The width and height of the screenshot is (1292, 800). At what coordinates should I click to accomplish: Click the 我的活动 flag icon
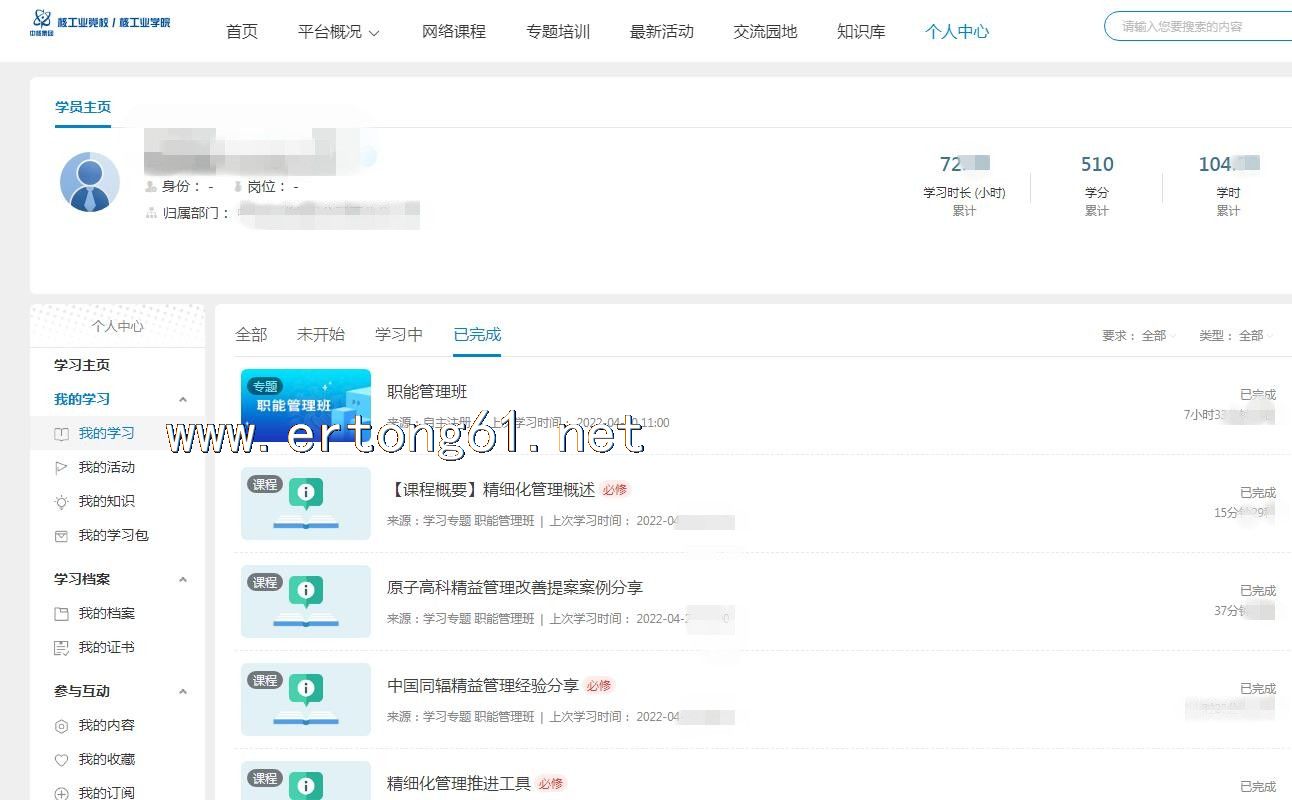point(61,468)
